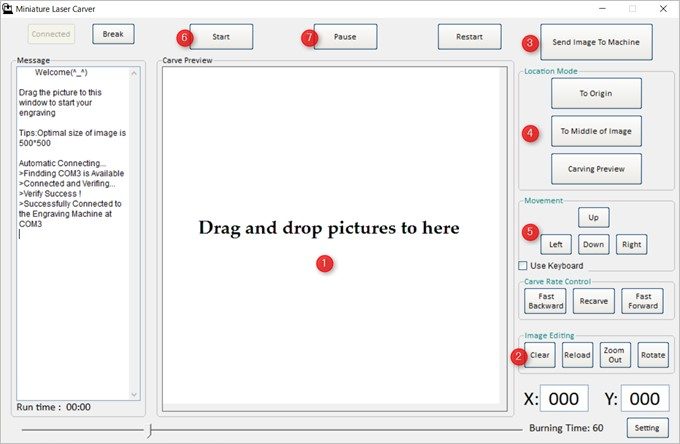Open Carving Preview location mode

(x=595, y=169)
